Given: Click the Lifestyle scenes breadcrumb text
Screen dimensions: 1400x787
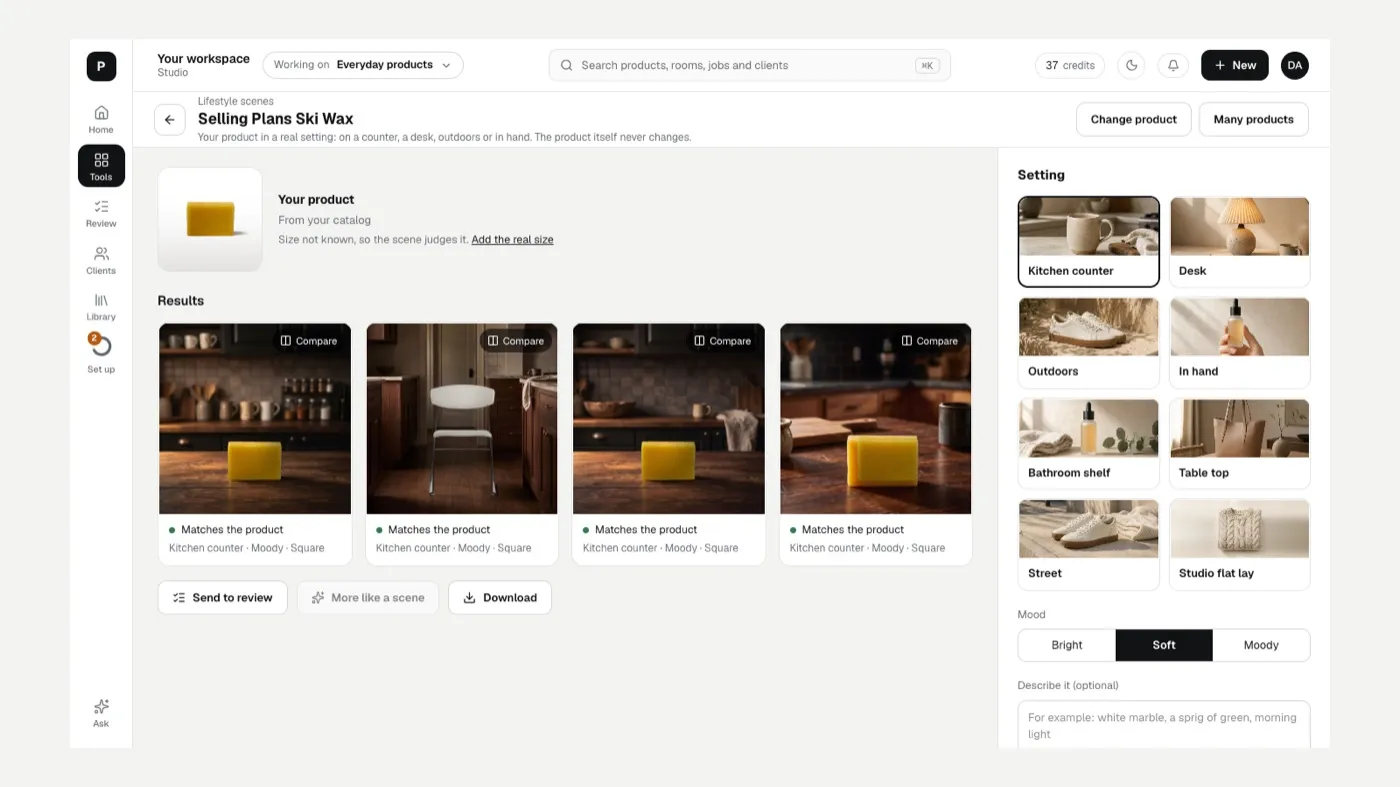Looking at the screenshot, I should point(236,101).
